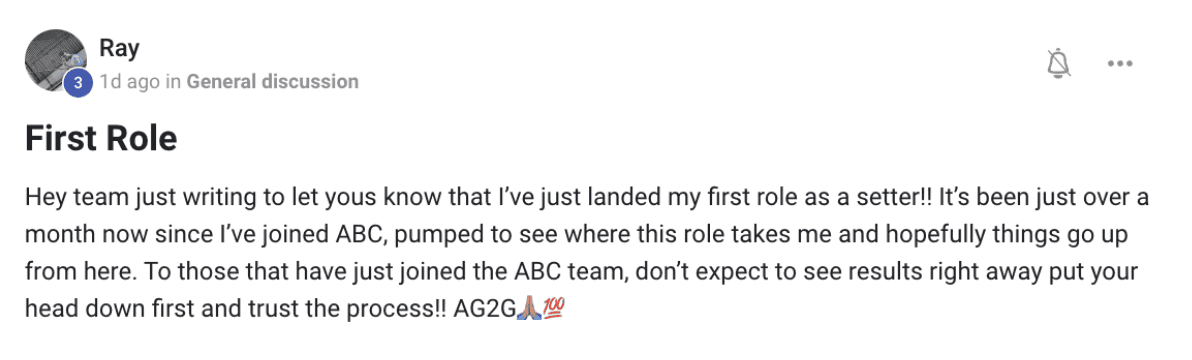Toggle the muted notification bell icon
This screenshot has width=1192, height=360.
pyautogui.click(x=1059, y=63)
